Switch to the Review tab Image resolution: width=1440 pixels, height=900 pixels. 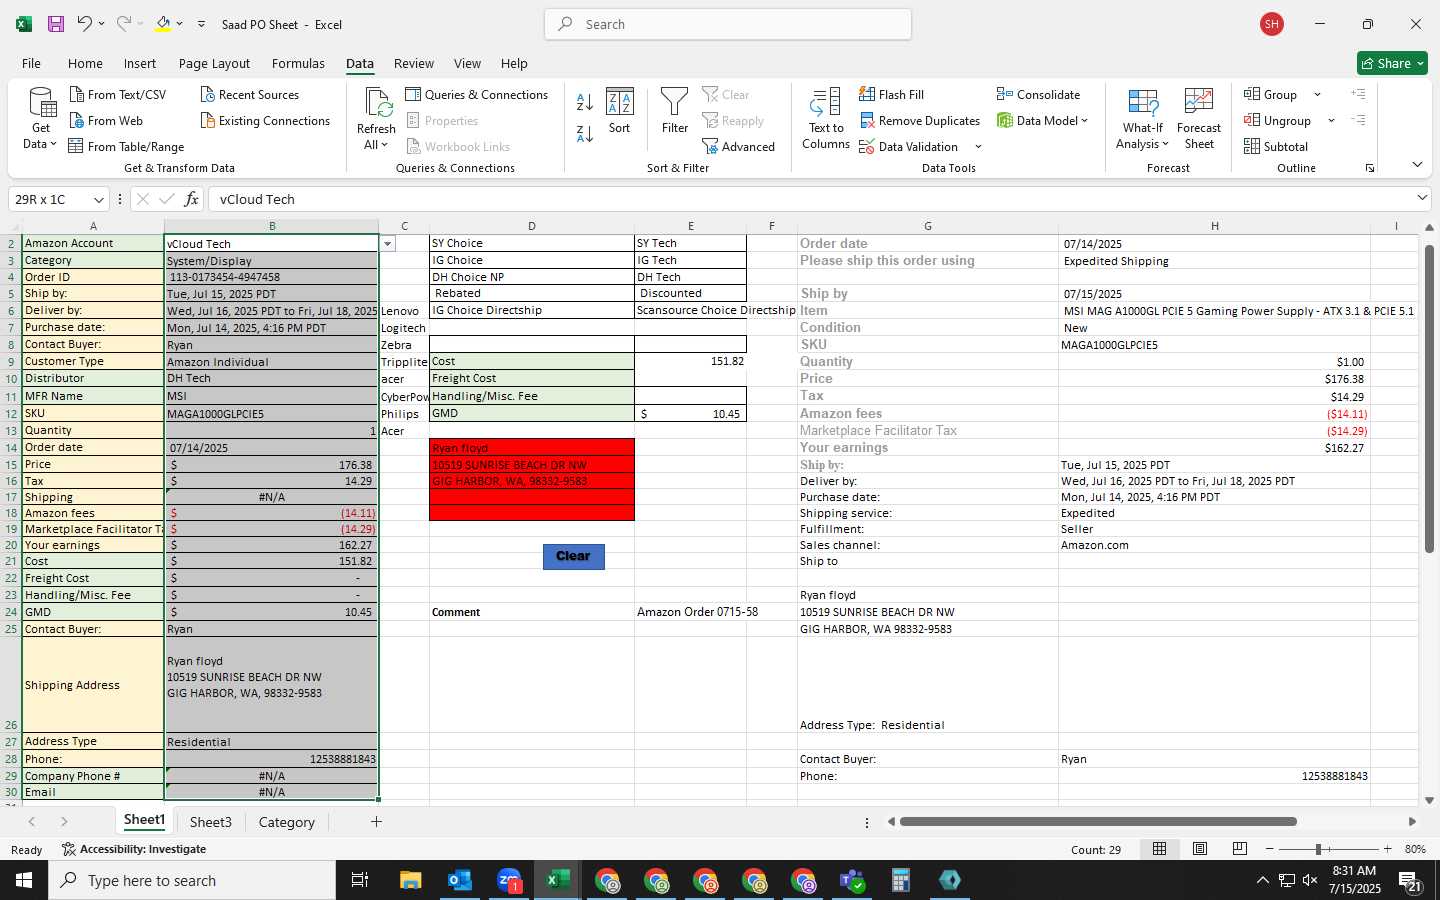[414, 63]
